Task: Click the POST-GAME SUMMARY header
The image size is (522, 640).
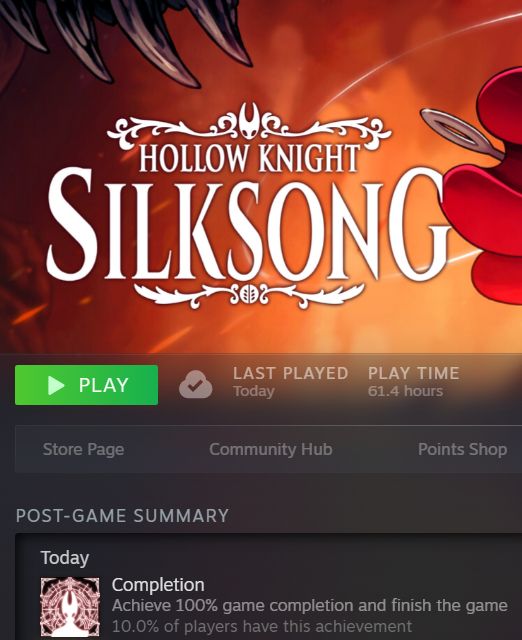Action: [122, 516]
